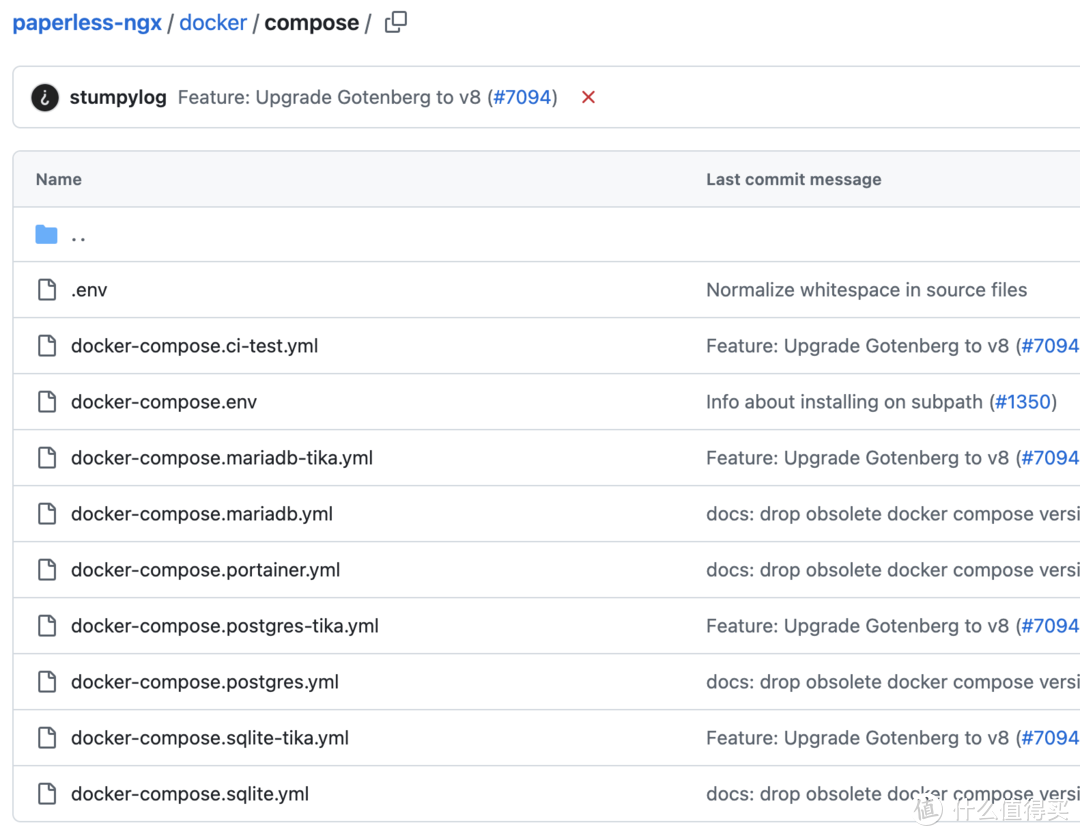Open the #1350 pull request link
1080x836 pixels.
pyautogui.click(x=1022, y=402)
